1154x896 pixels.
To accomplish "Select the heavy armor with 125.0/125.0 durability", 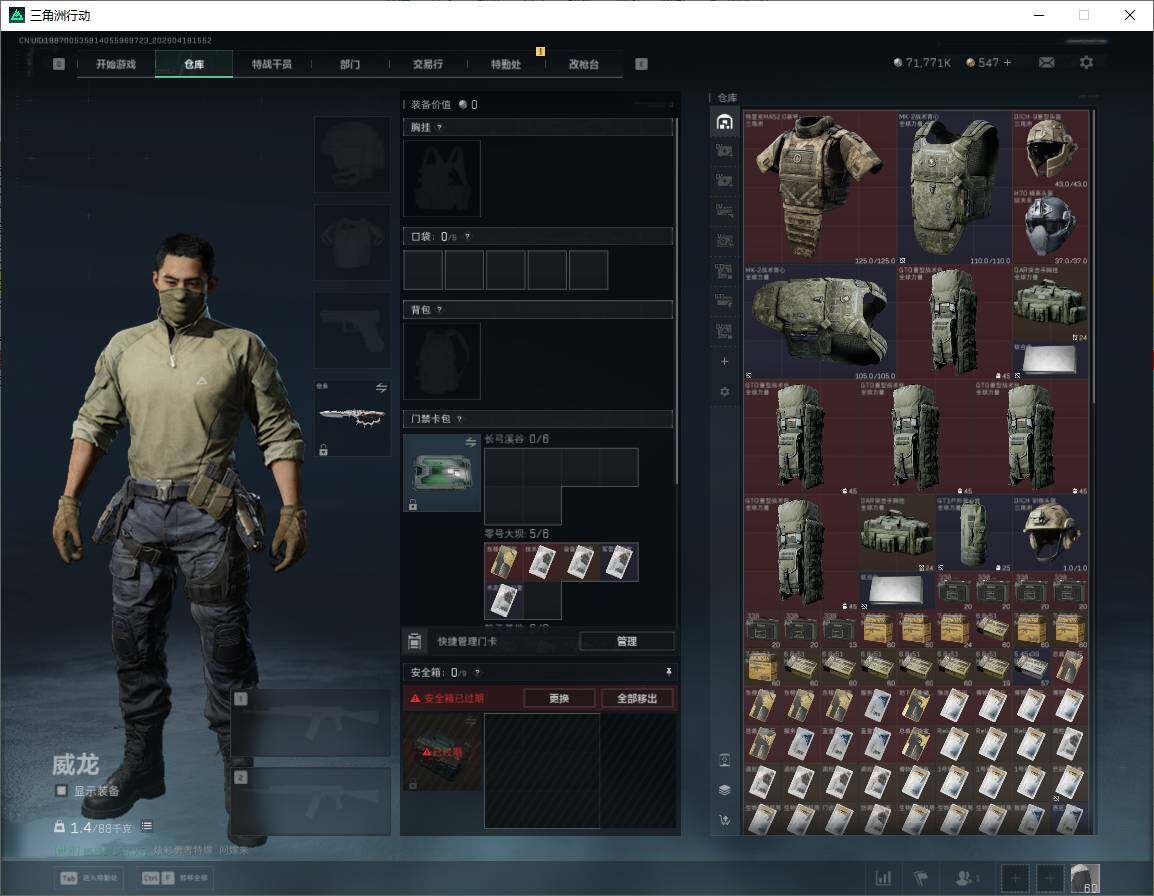I will (820, 188).
